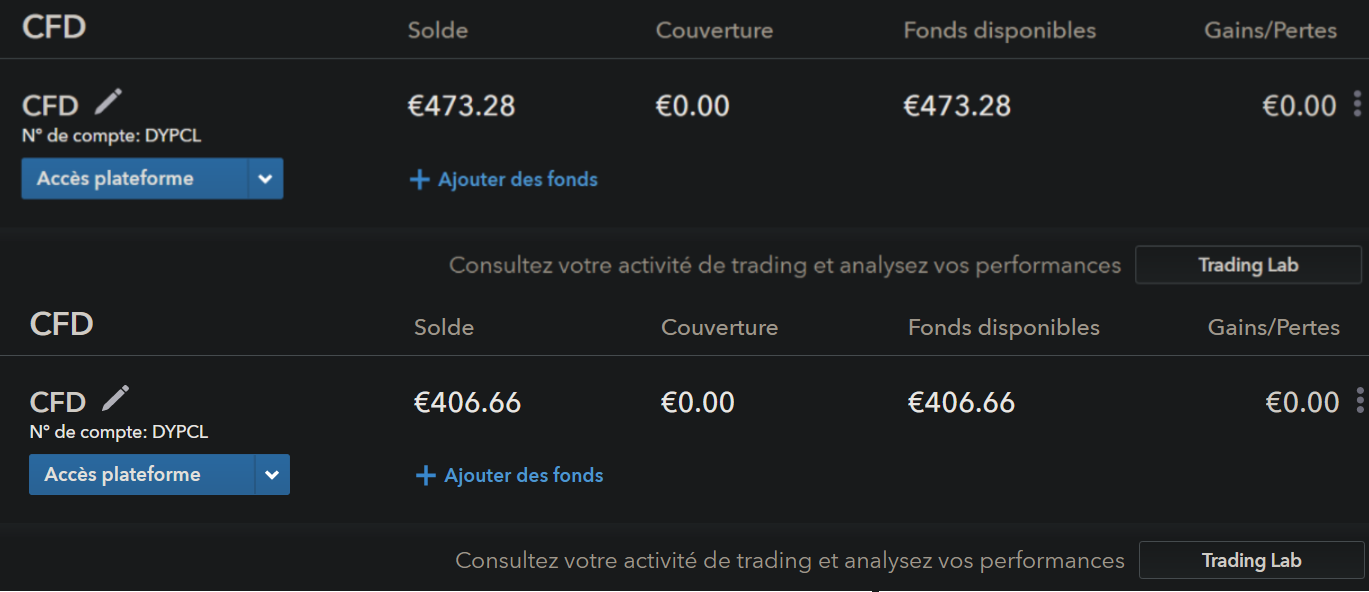Select the €473.28 Solde balance value
Screen dimensions: 1369x592
click(x=462, y=105)
